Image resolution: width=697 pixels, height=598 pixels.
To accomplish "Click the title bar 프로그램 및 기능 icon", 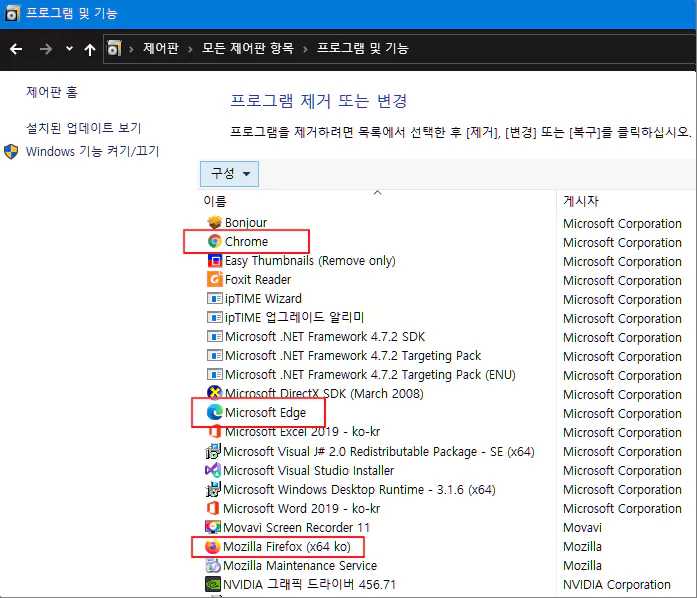I will click(x=12, y=13).
